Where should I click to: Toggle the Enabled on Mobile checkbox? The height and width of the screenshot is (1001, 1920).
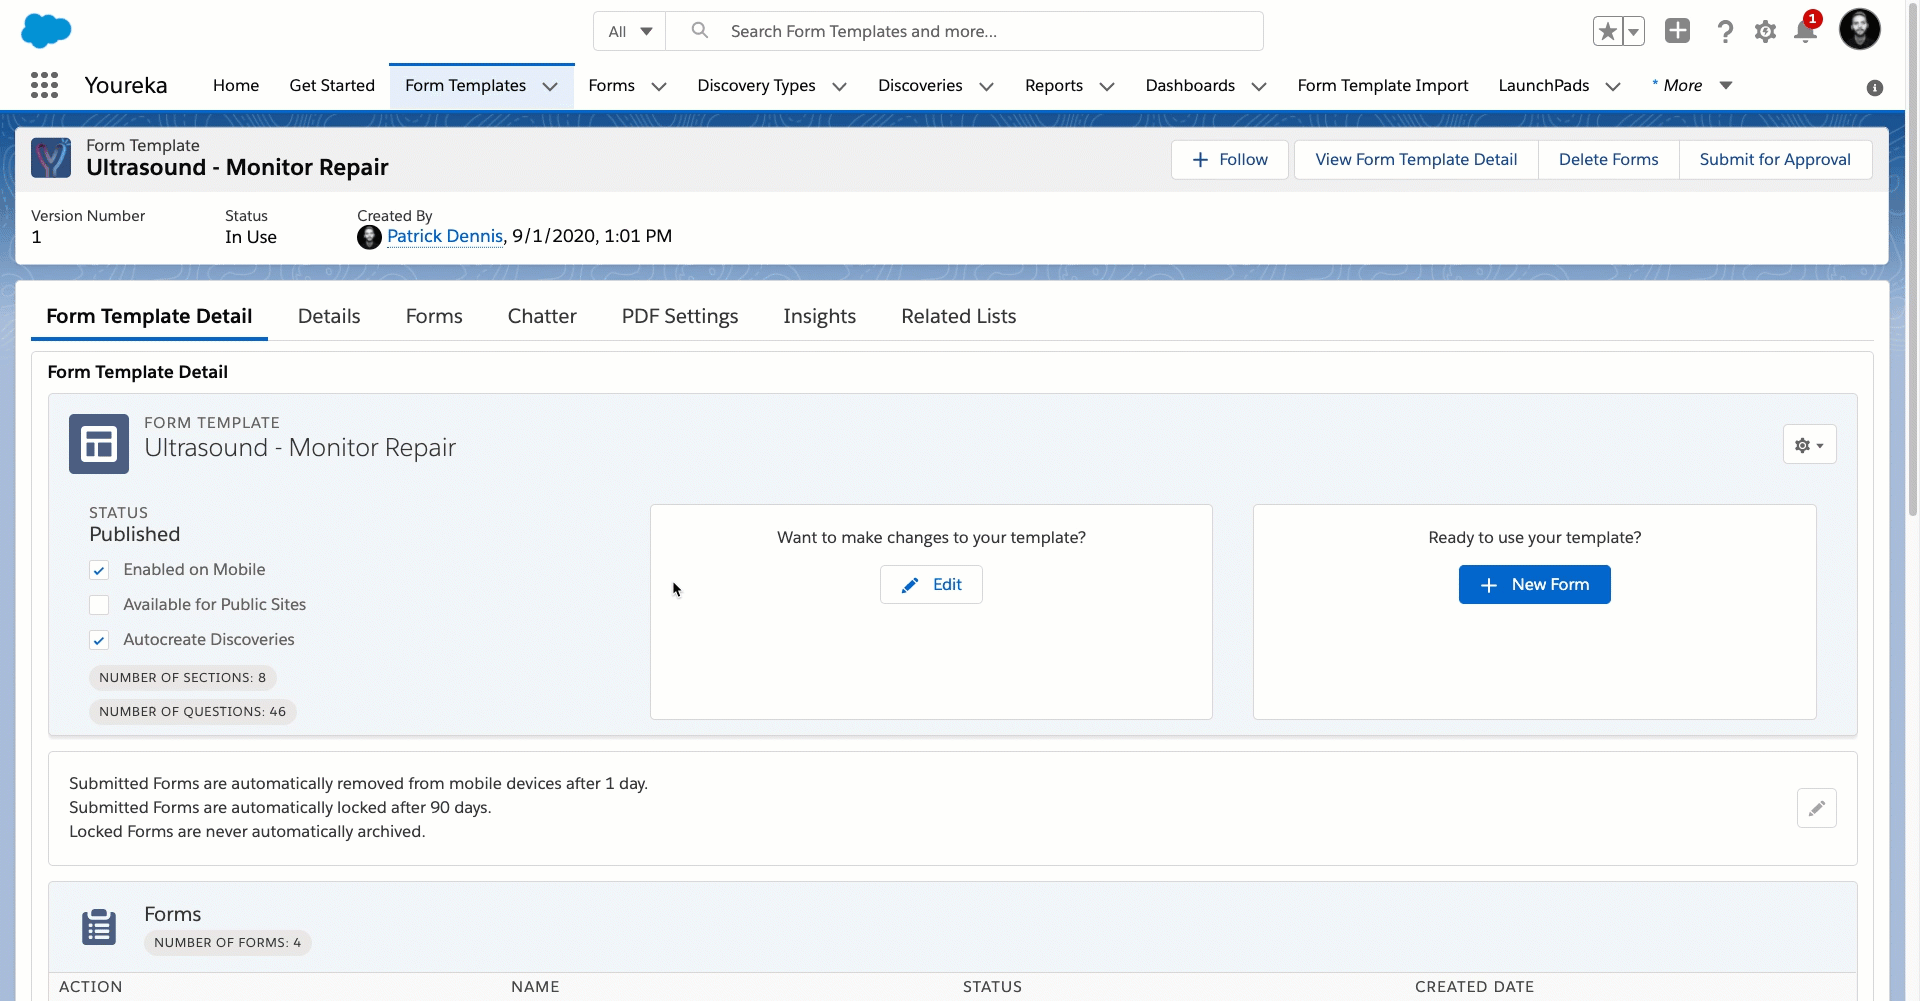pos(99,570)
